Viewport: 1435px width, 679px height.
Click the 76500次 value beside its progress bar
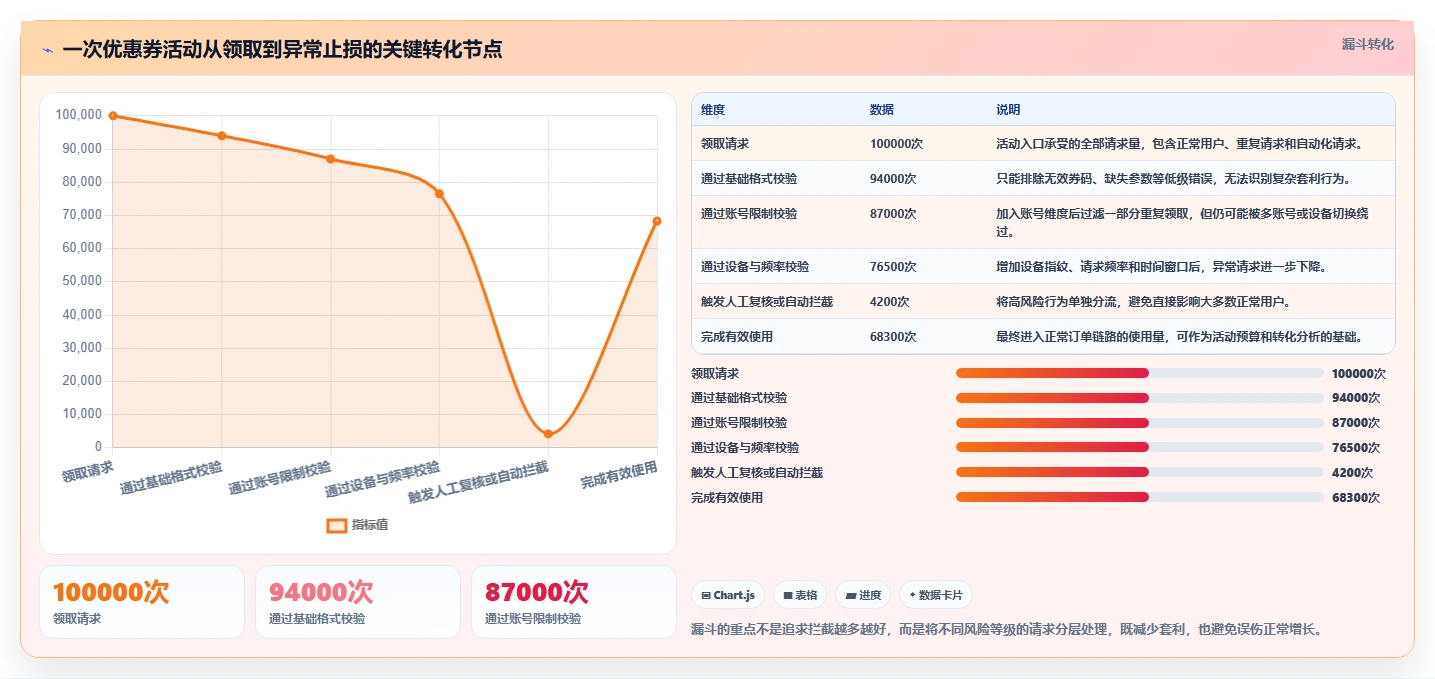(x=1356, y=448)
